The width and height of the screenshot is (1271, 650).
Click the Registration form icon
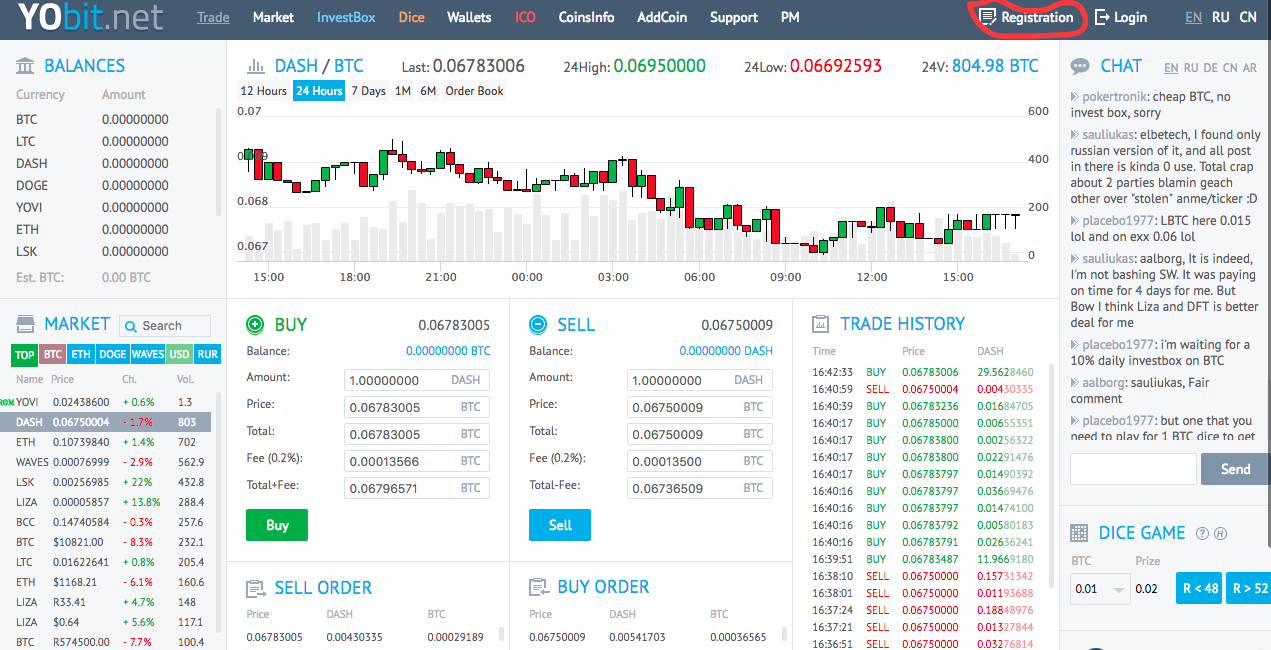click(x=988, y=17)
